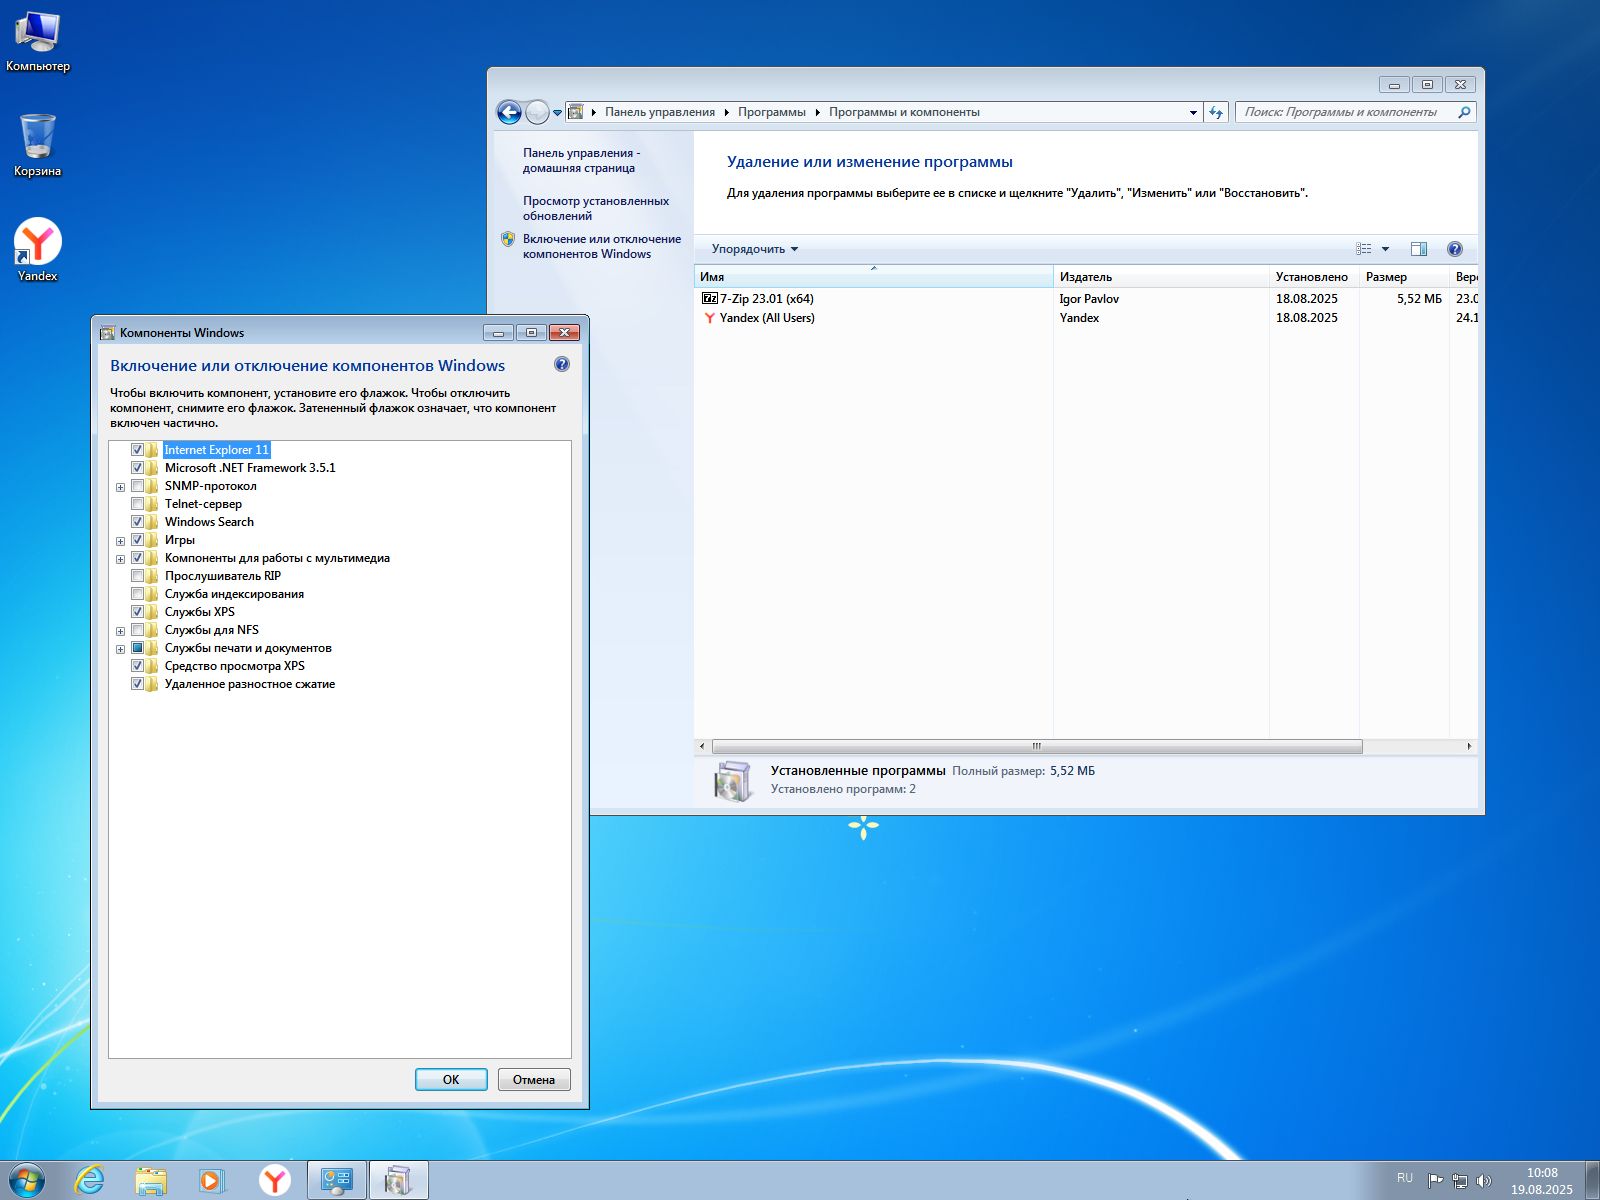Click the Yandex program list icon
Image resolution: width=1600 pixels, height=1200 pixels.
click(x=710, y=318)
